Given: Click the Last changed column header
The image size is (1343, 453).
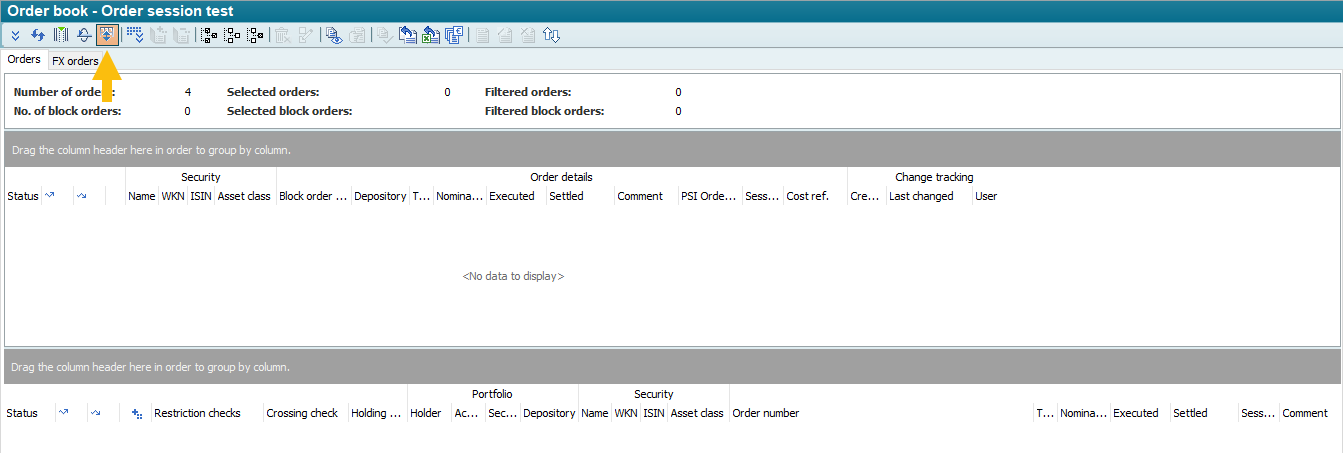Looking at the screenshot, I should 921,196.
